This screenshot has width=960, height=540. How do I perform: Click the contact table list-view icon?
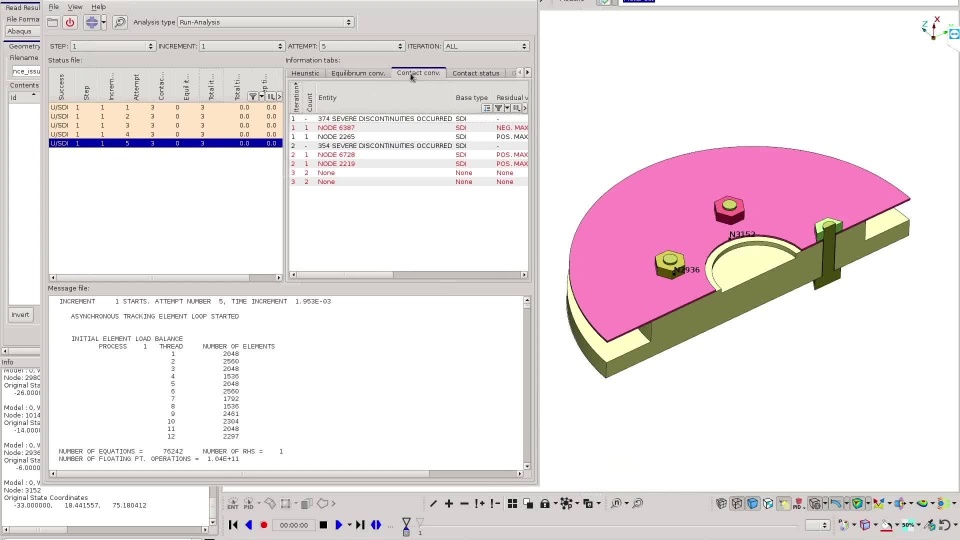point(487,108)
